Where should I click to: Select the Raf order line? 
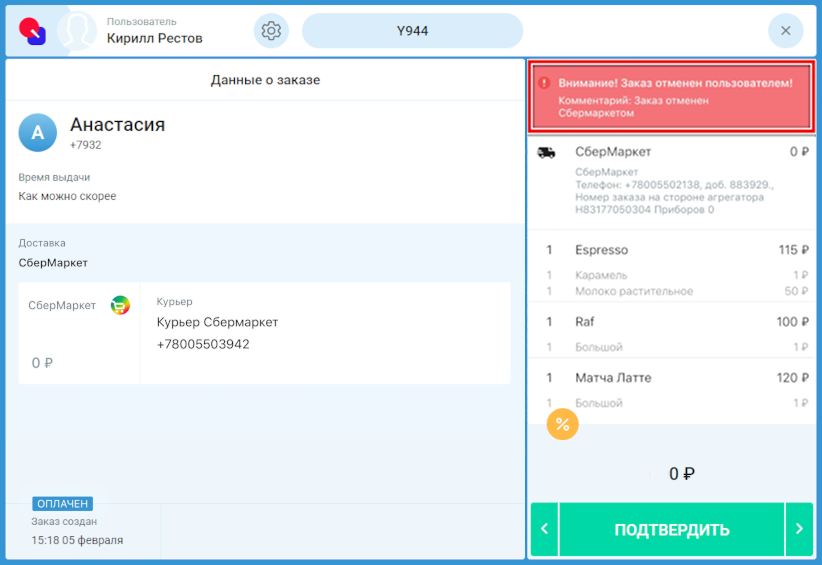(672, 322)
